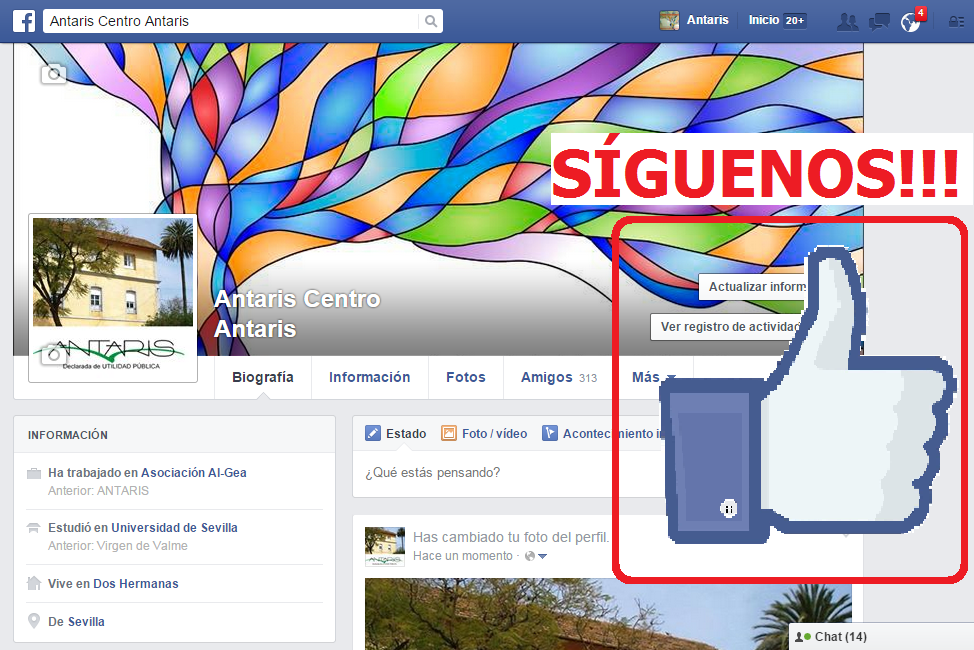Image resolution: width=974 pixels, height=650 pixels.
Task: Open Sevilla hometown link
Action: pyautogui.click(x=86, y=621)
